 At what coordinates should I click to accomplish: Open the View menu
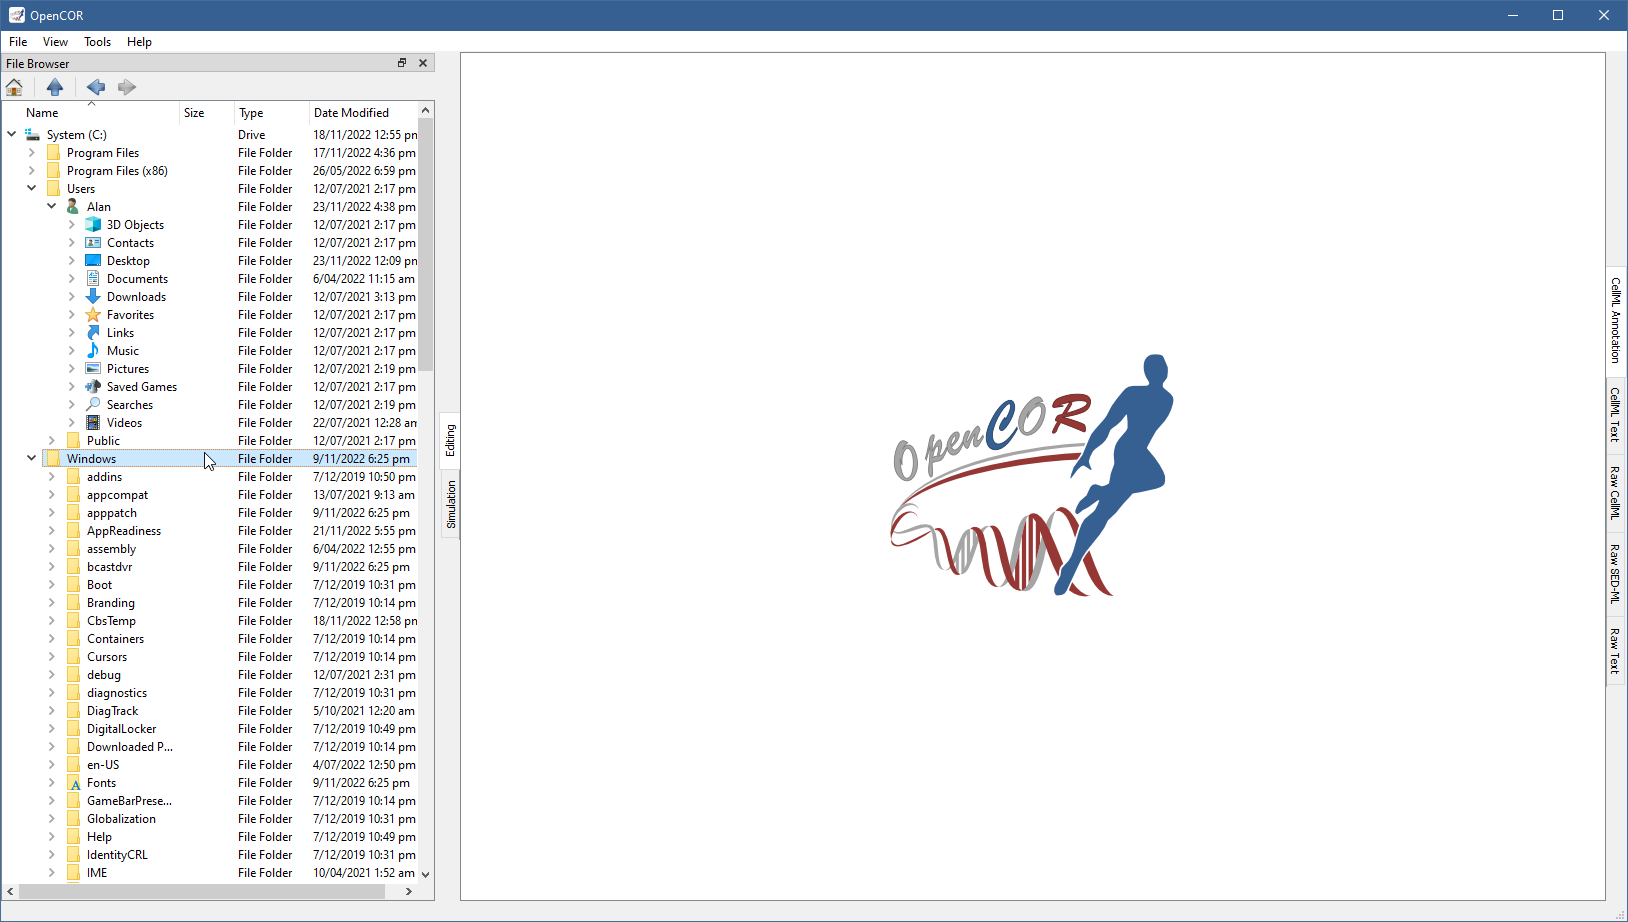click(x=55, y=42)
